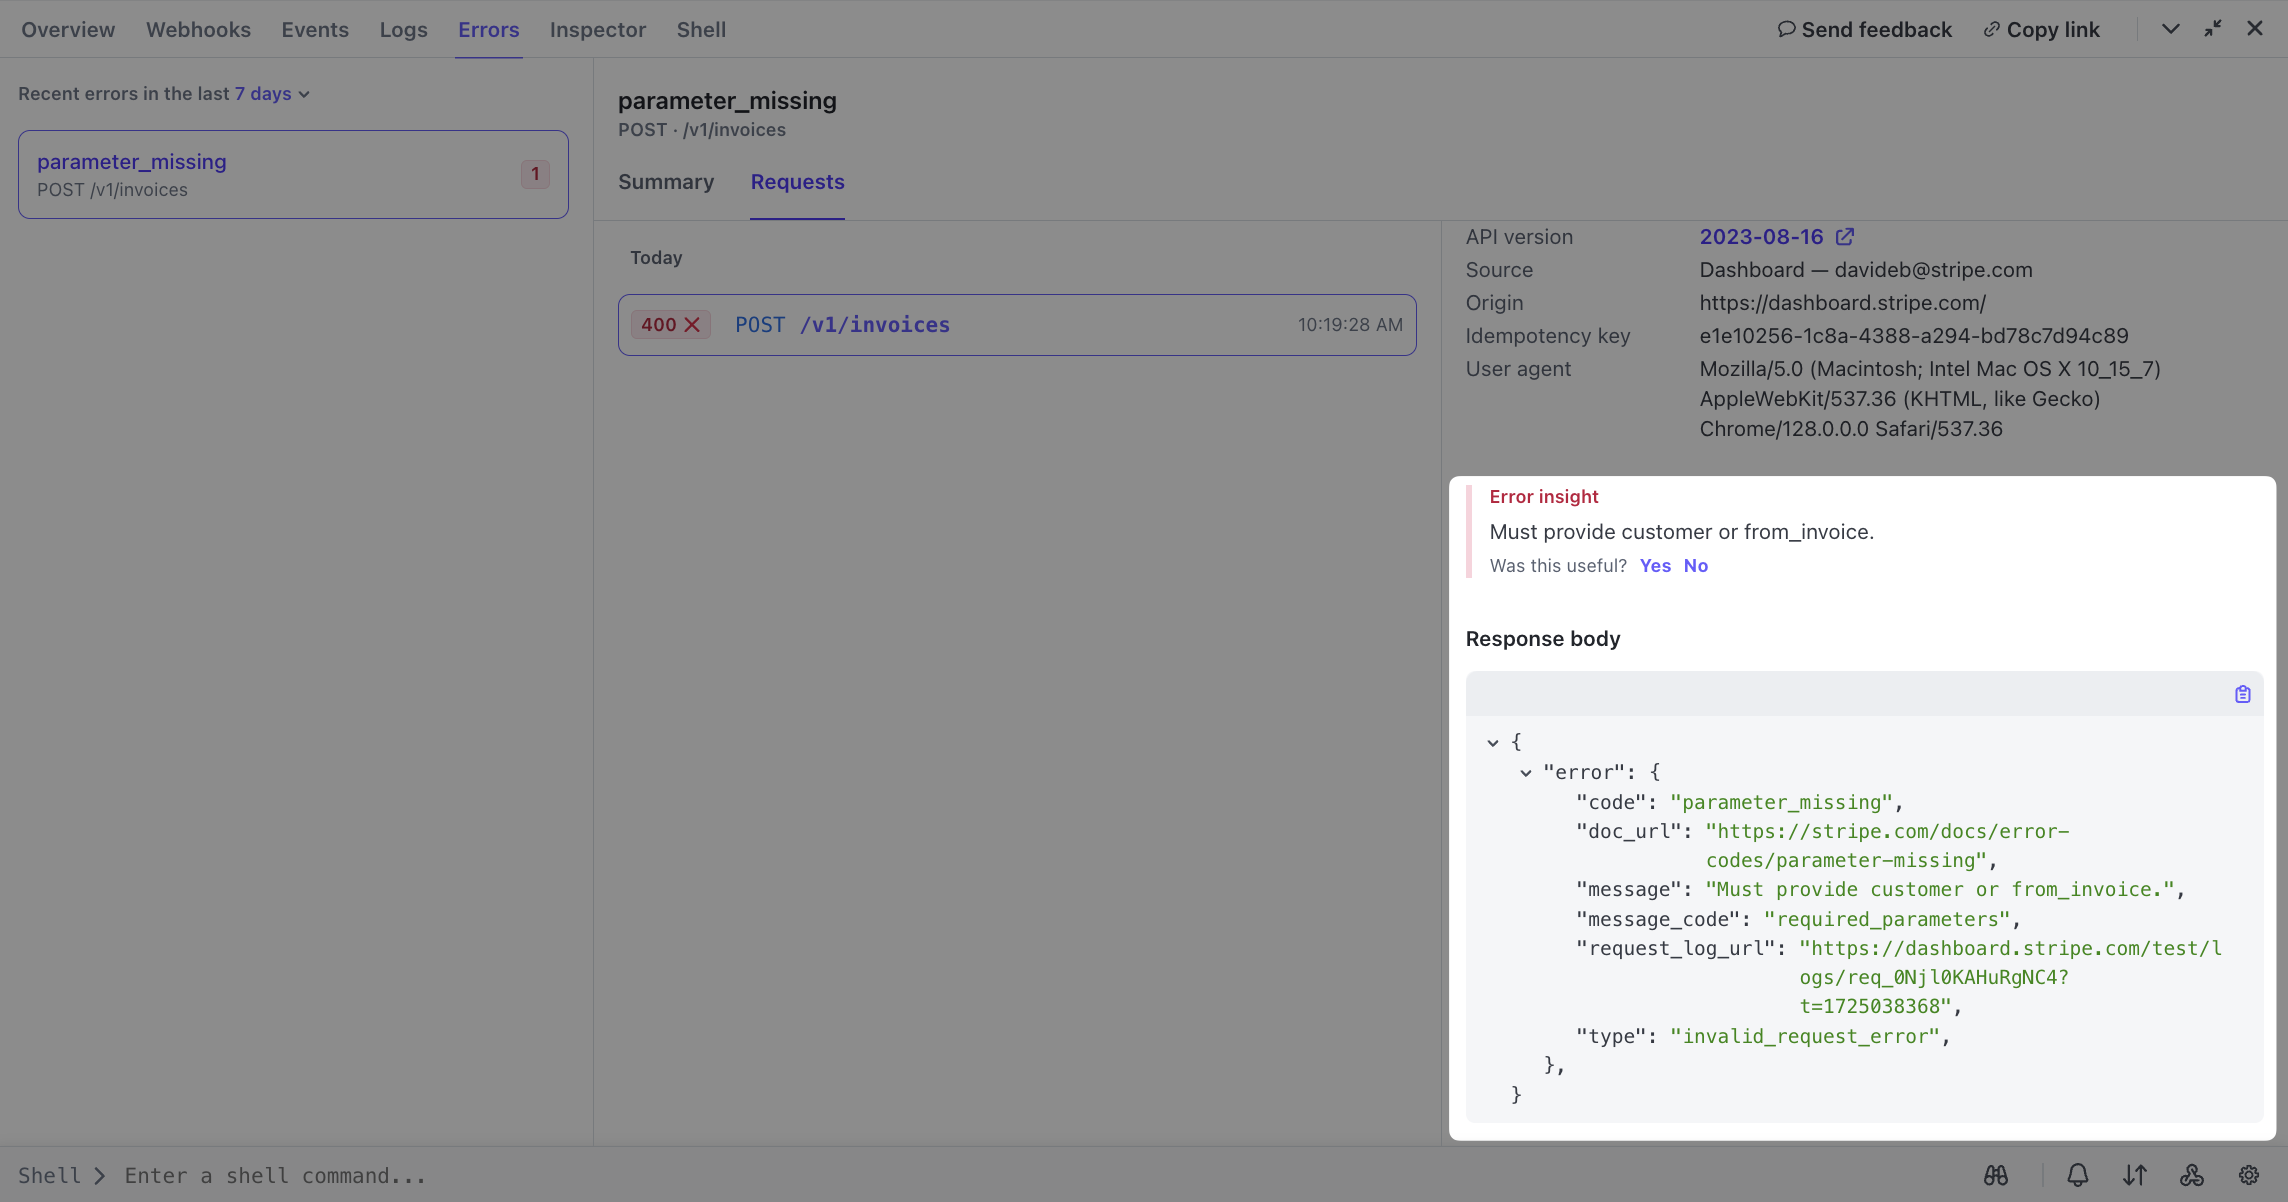Click Send feedback

point(1865,30)
